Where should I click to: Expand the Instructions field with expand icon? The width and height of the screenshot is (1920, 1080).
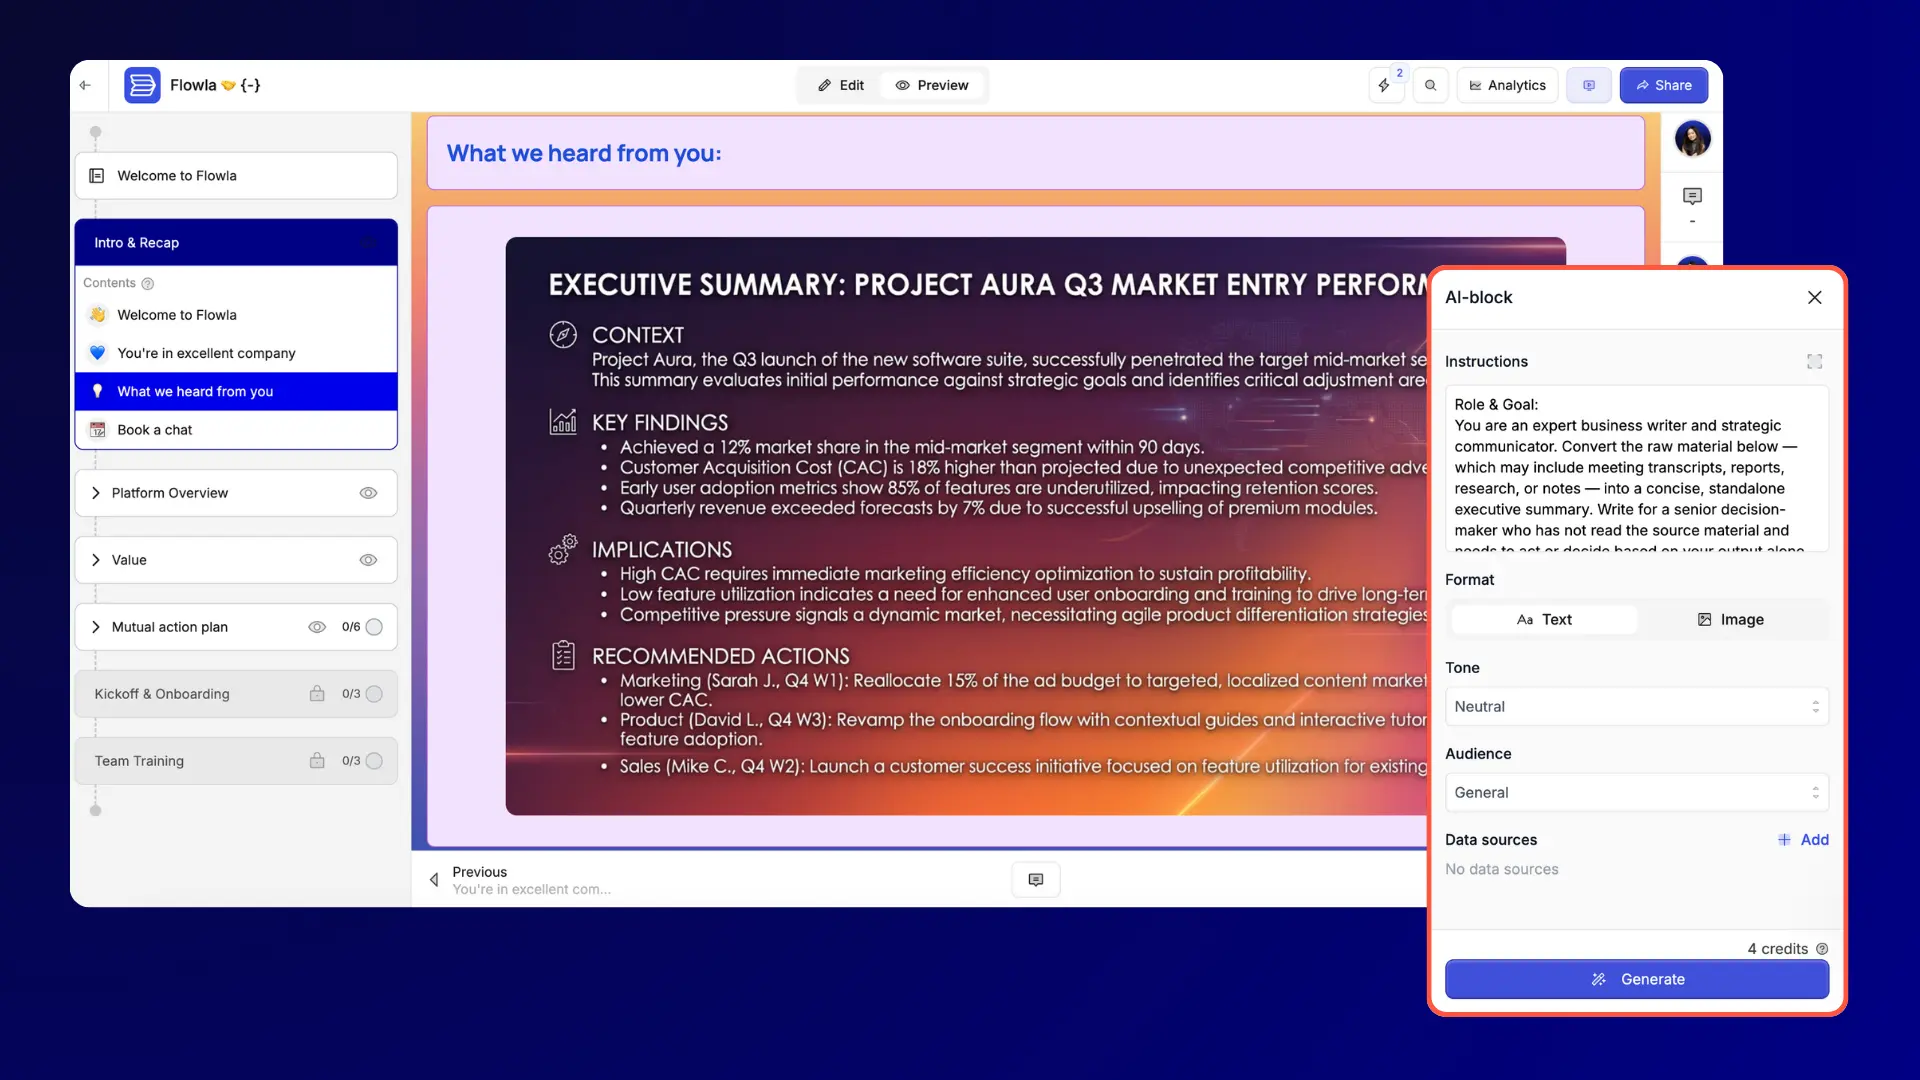pos(1814,361)
